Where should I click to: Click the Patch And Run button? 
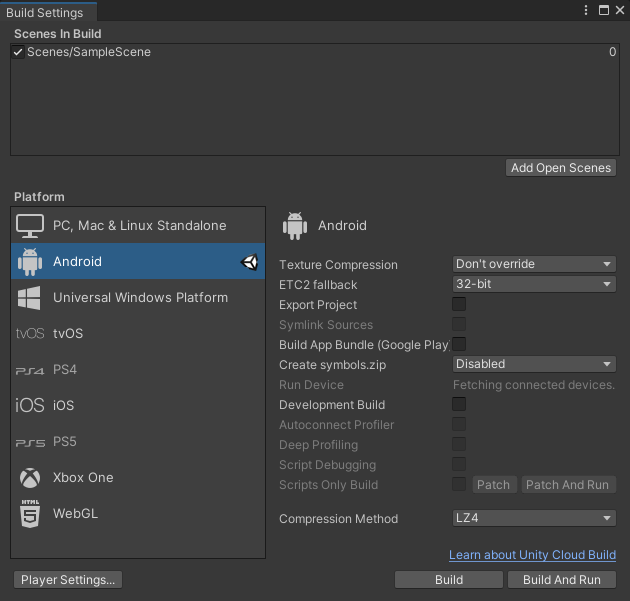pos(567,484)
